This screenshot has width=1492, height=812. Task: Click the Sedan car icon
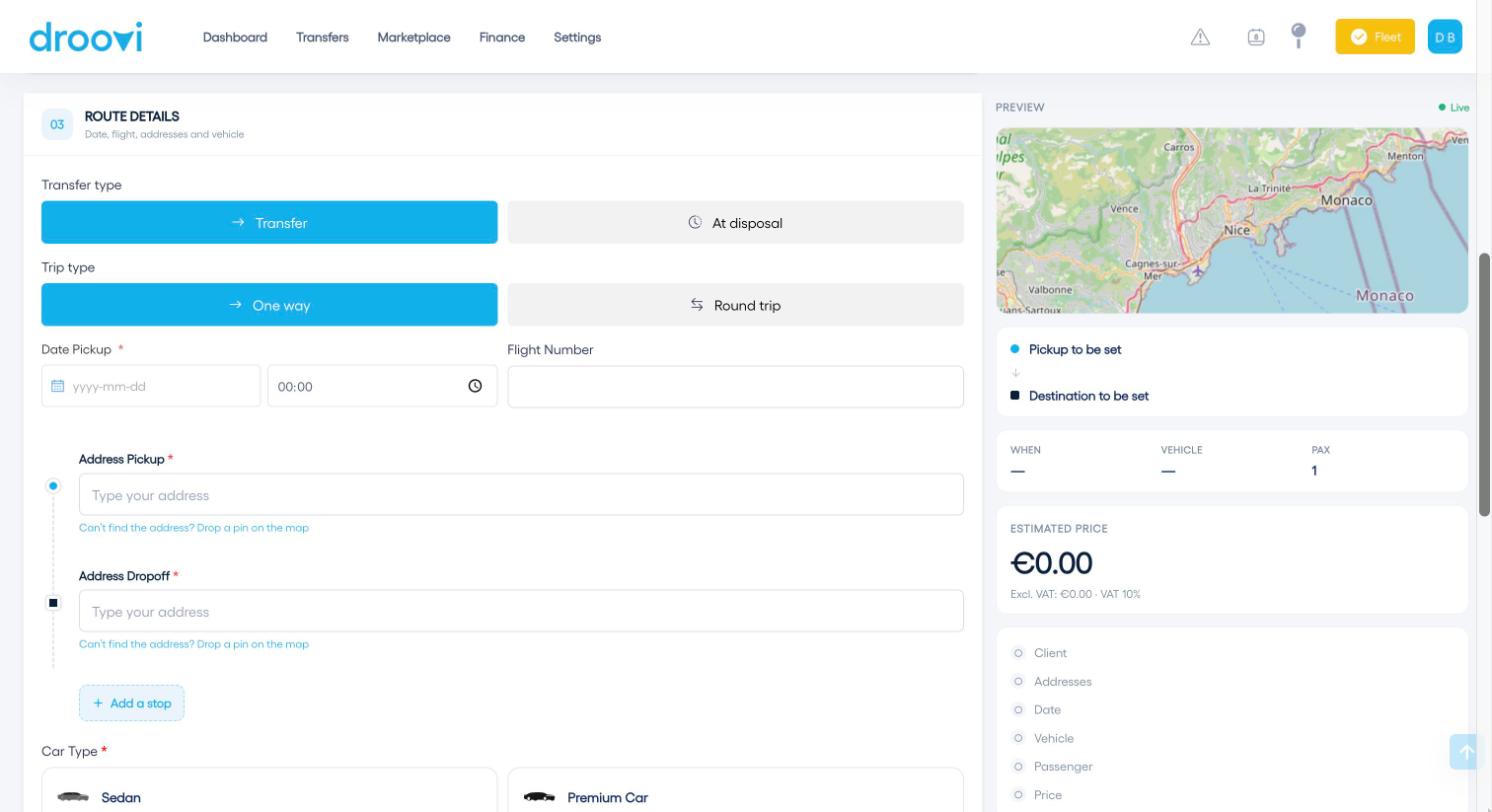pos(73,797)
